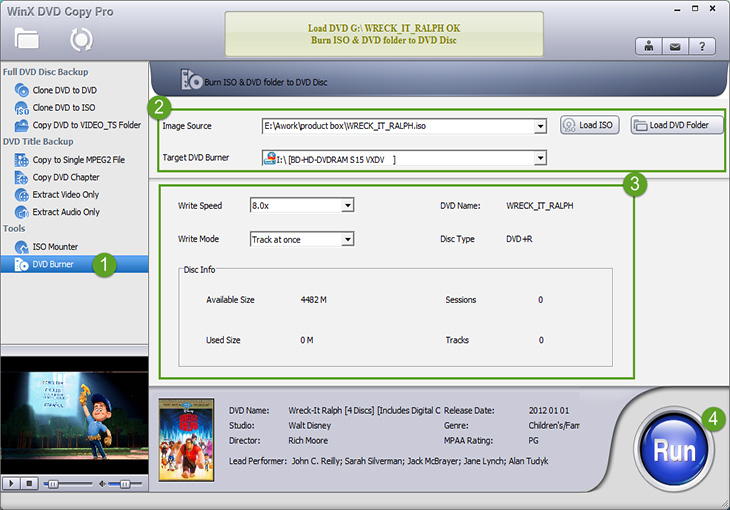The width and height of the screenshot is (730, 510).
Task: Click the refresh circular arrows icon
Action: [x=81, y=40]
